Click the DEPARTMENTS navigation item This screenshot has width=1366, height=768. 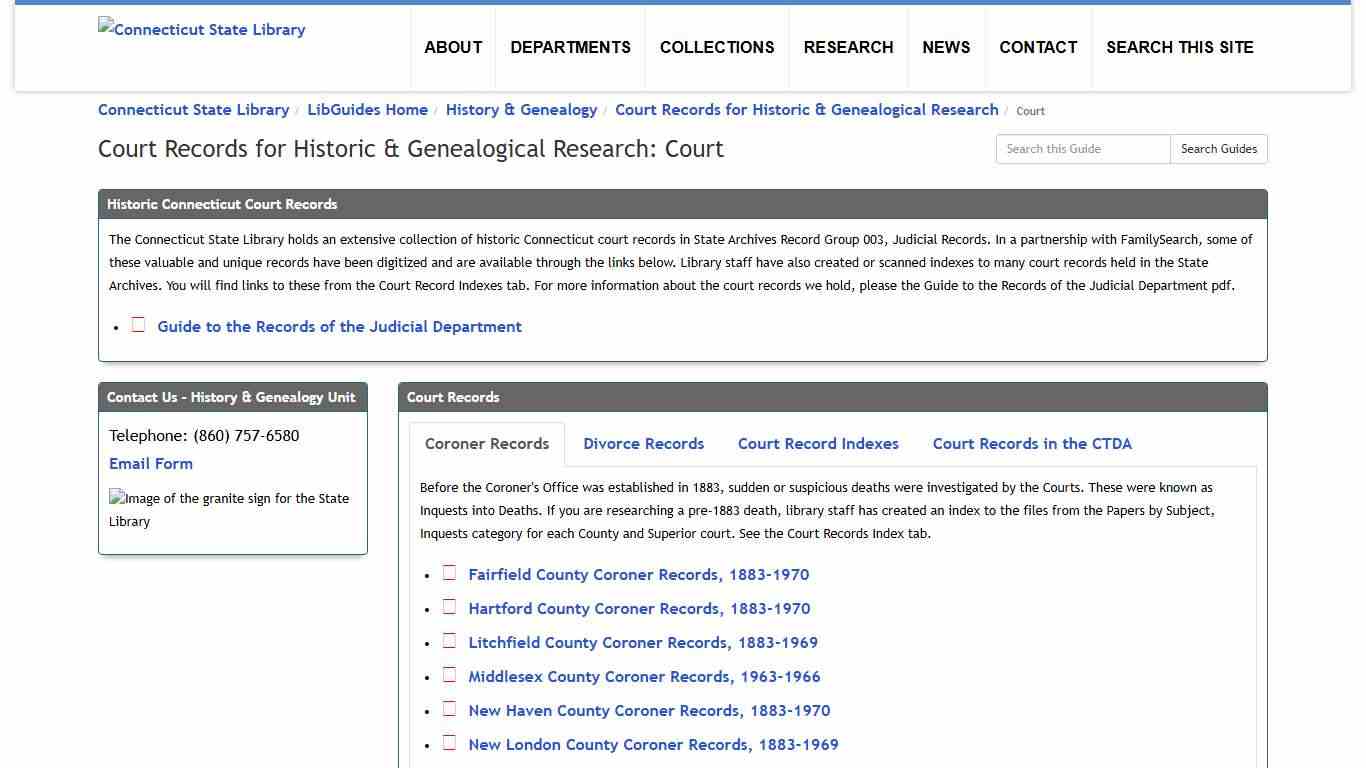point(570,47)
